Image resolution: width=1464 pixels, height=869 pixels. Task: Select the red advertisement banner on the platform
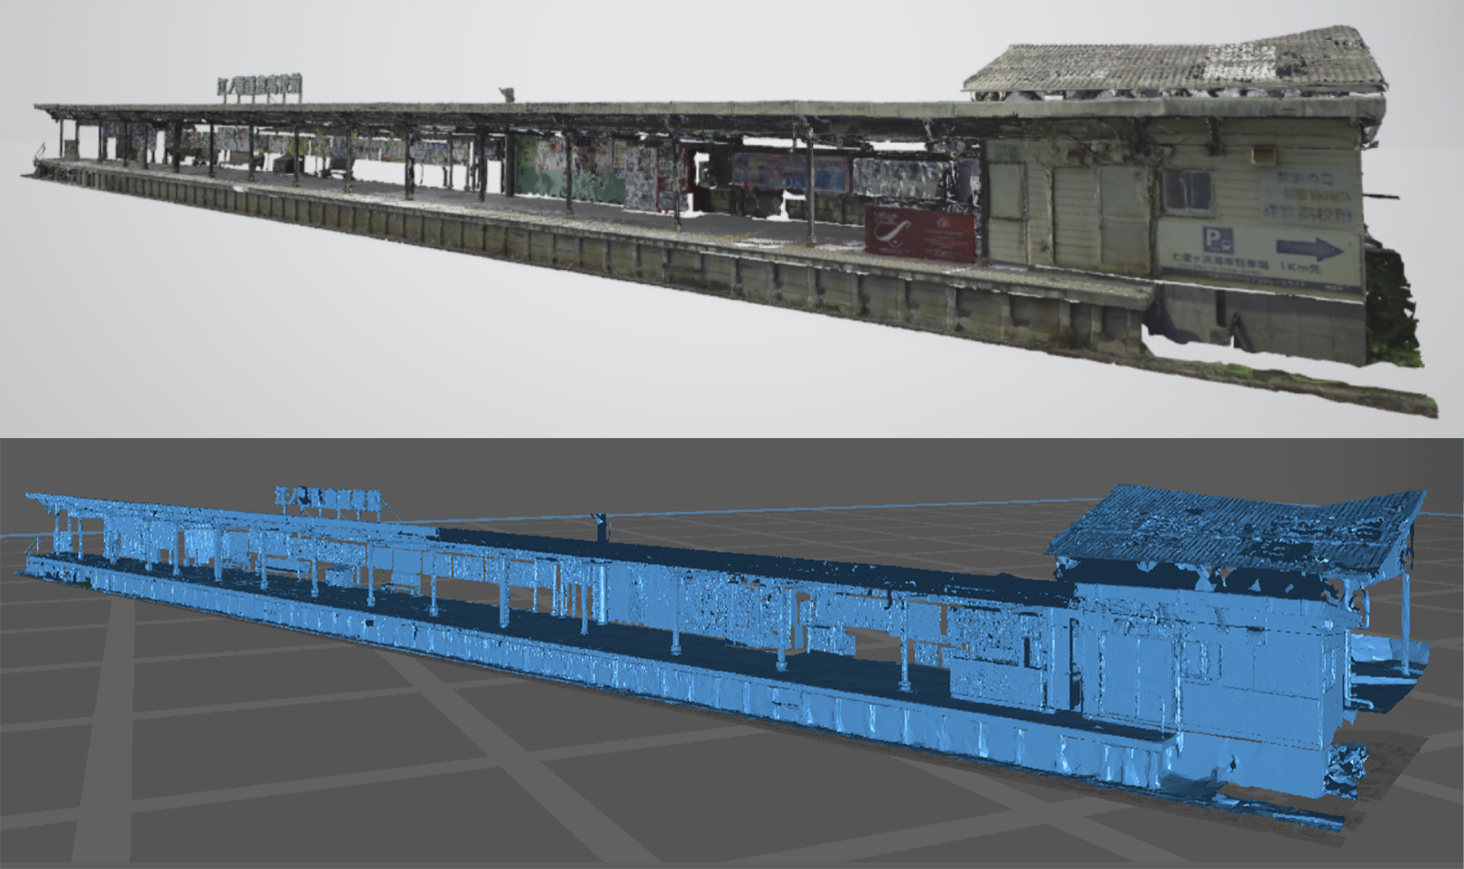(919, 235)
